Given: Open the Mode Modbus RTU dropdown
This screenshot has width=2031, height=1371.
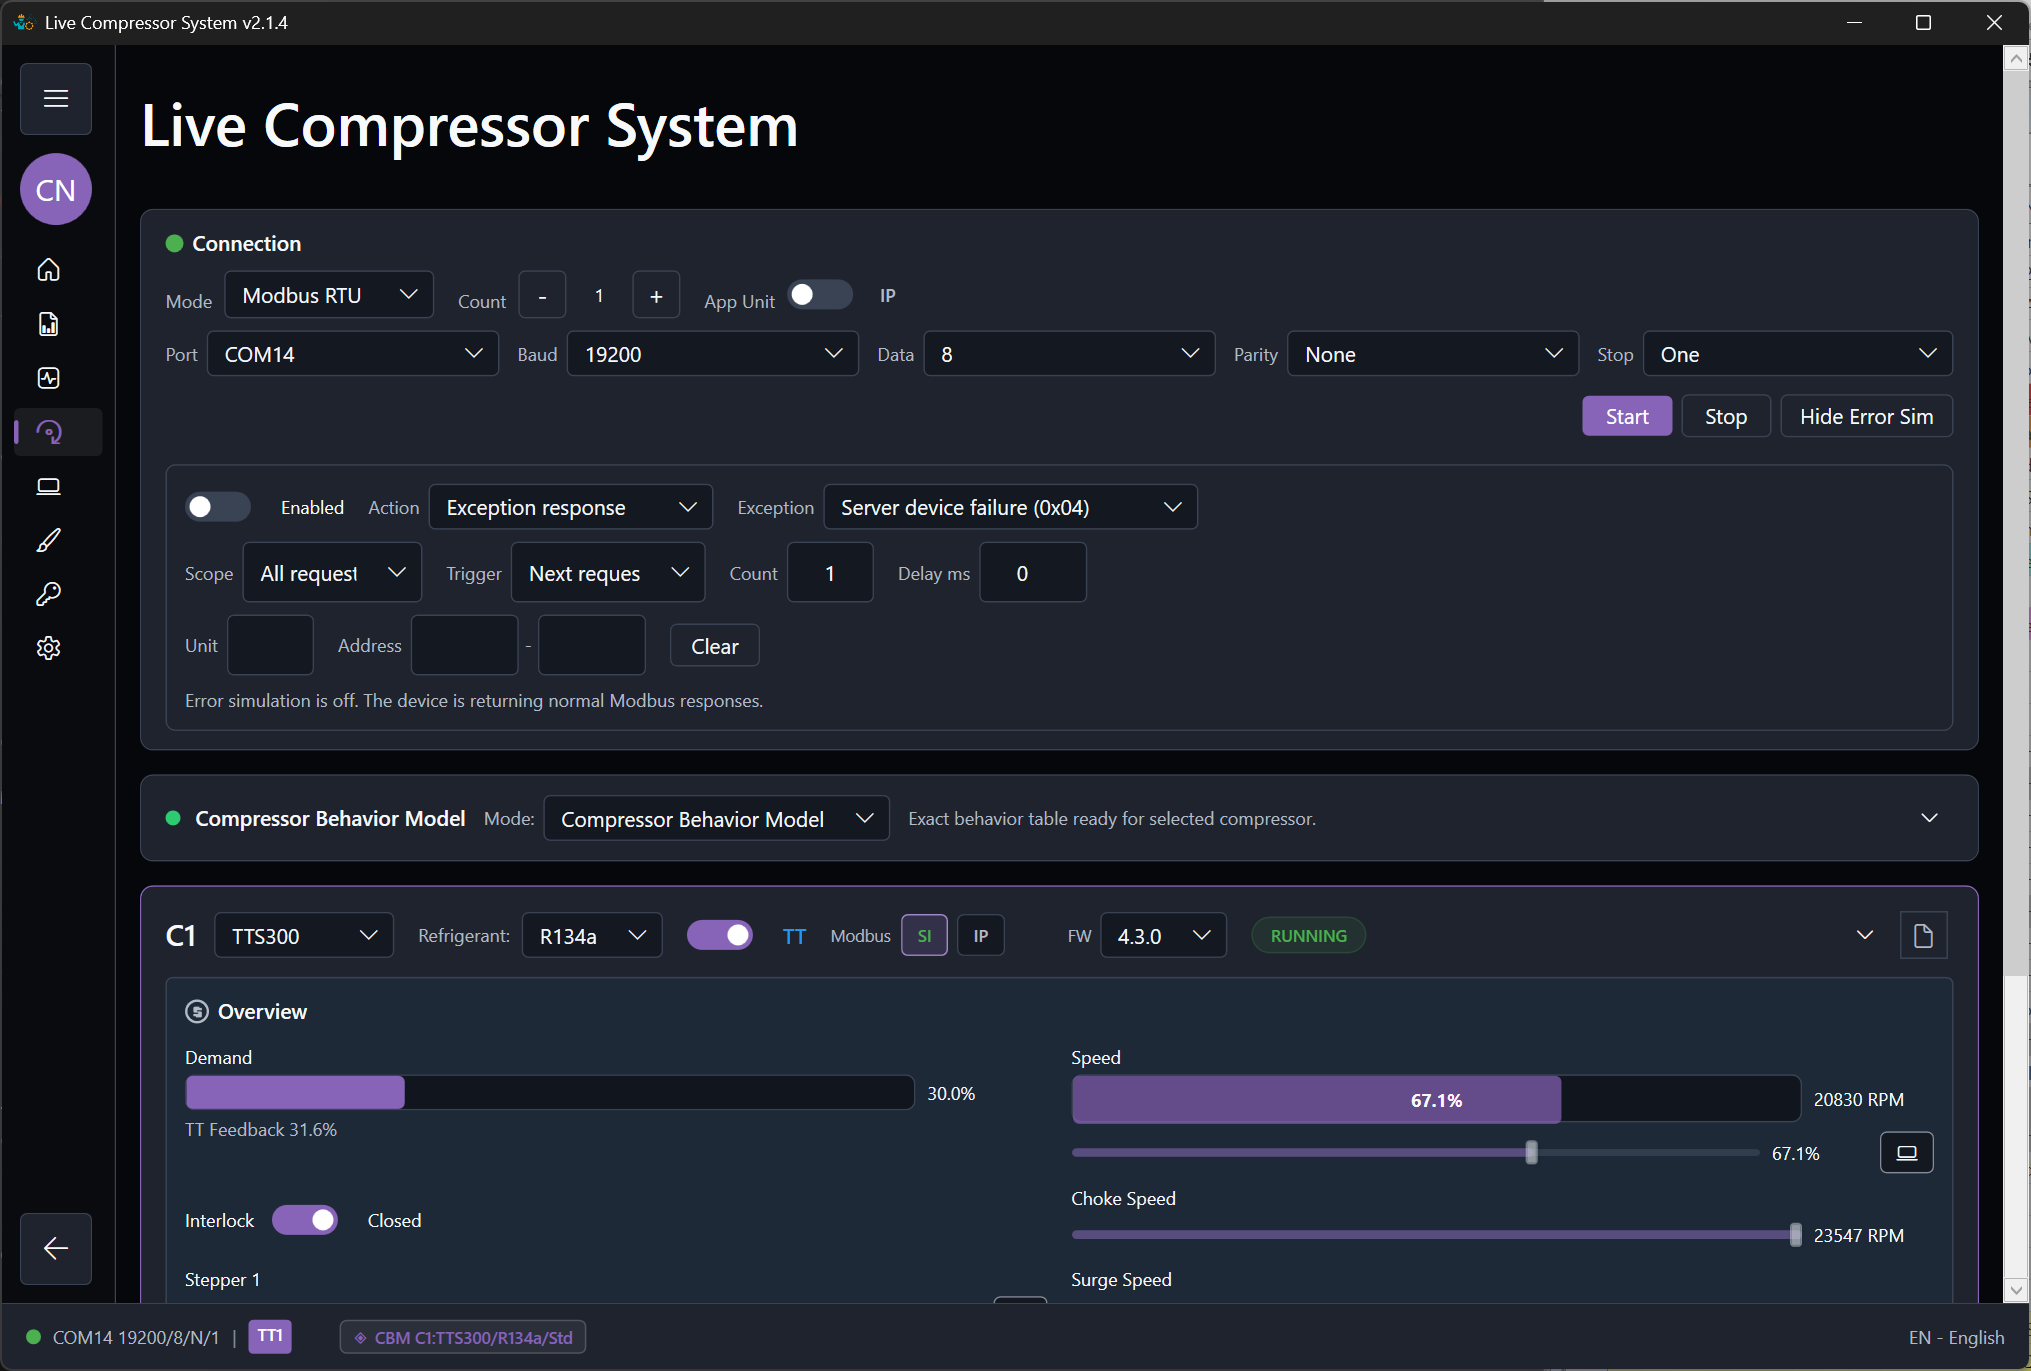Looking at the screenshot, I should [329, 295].
